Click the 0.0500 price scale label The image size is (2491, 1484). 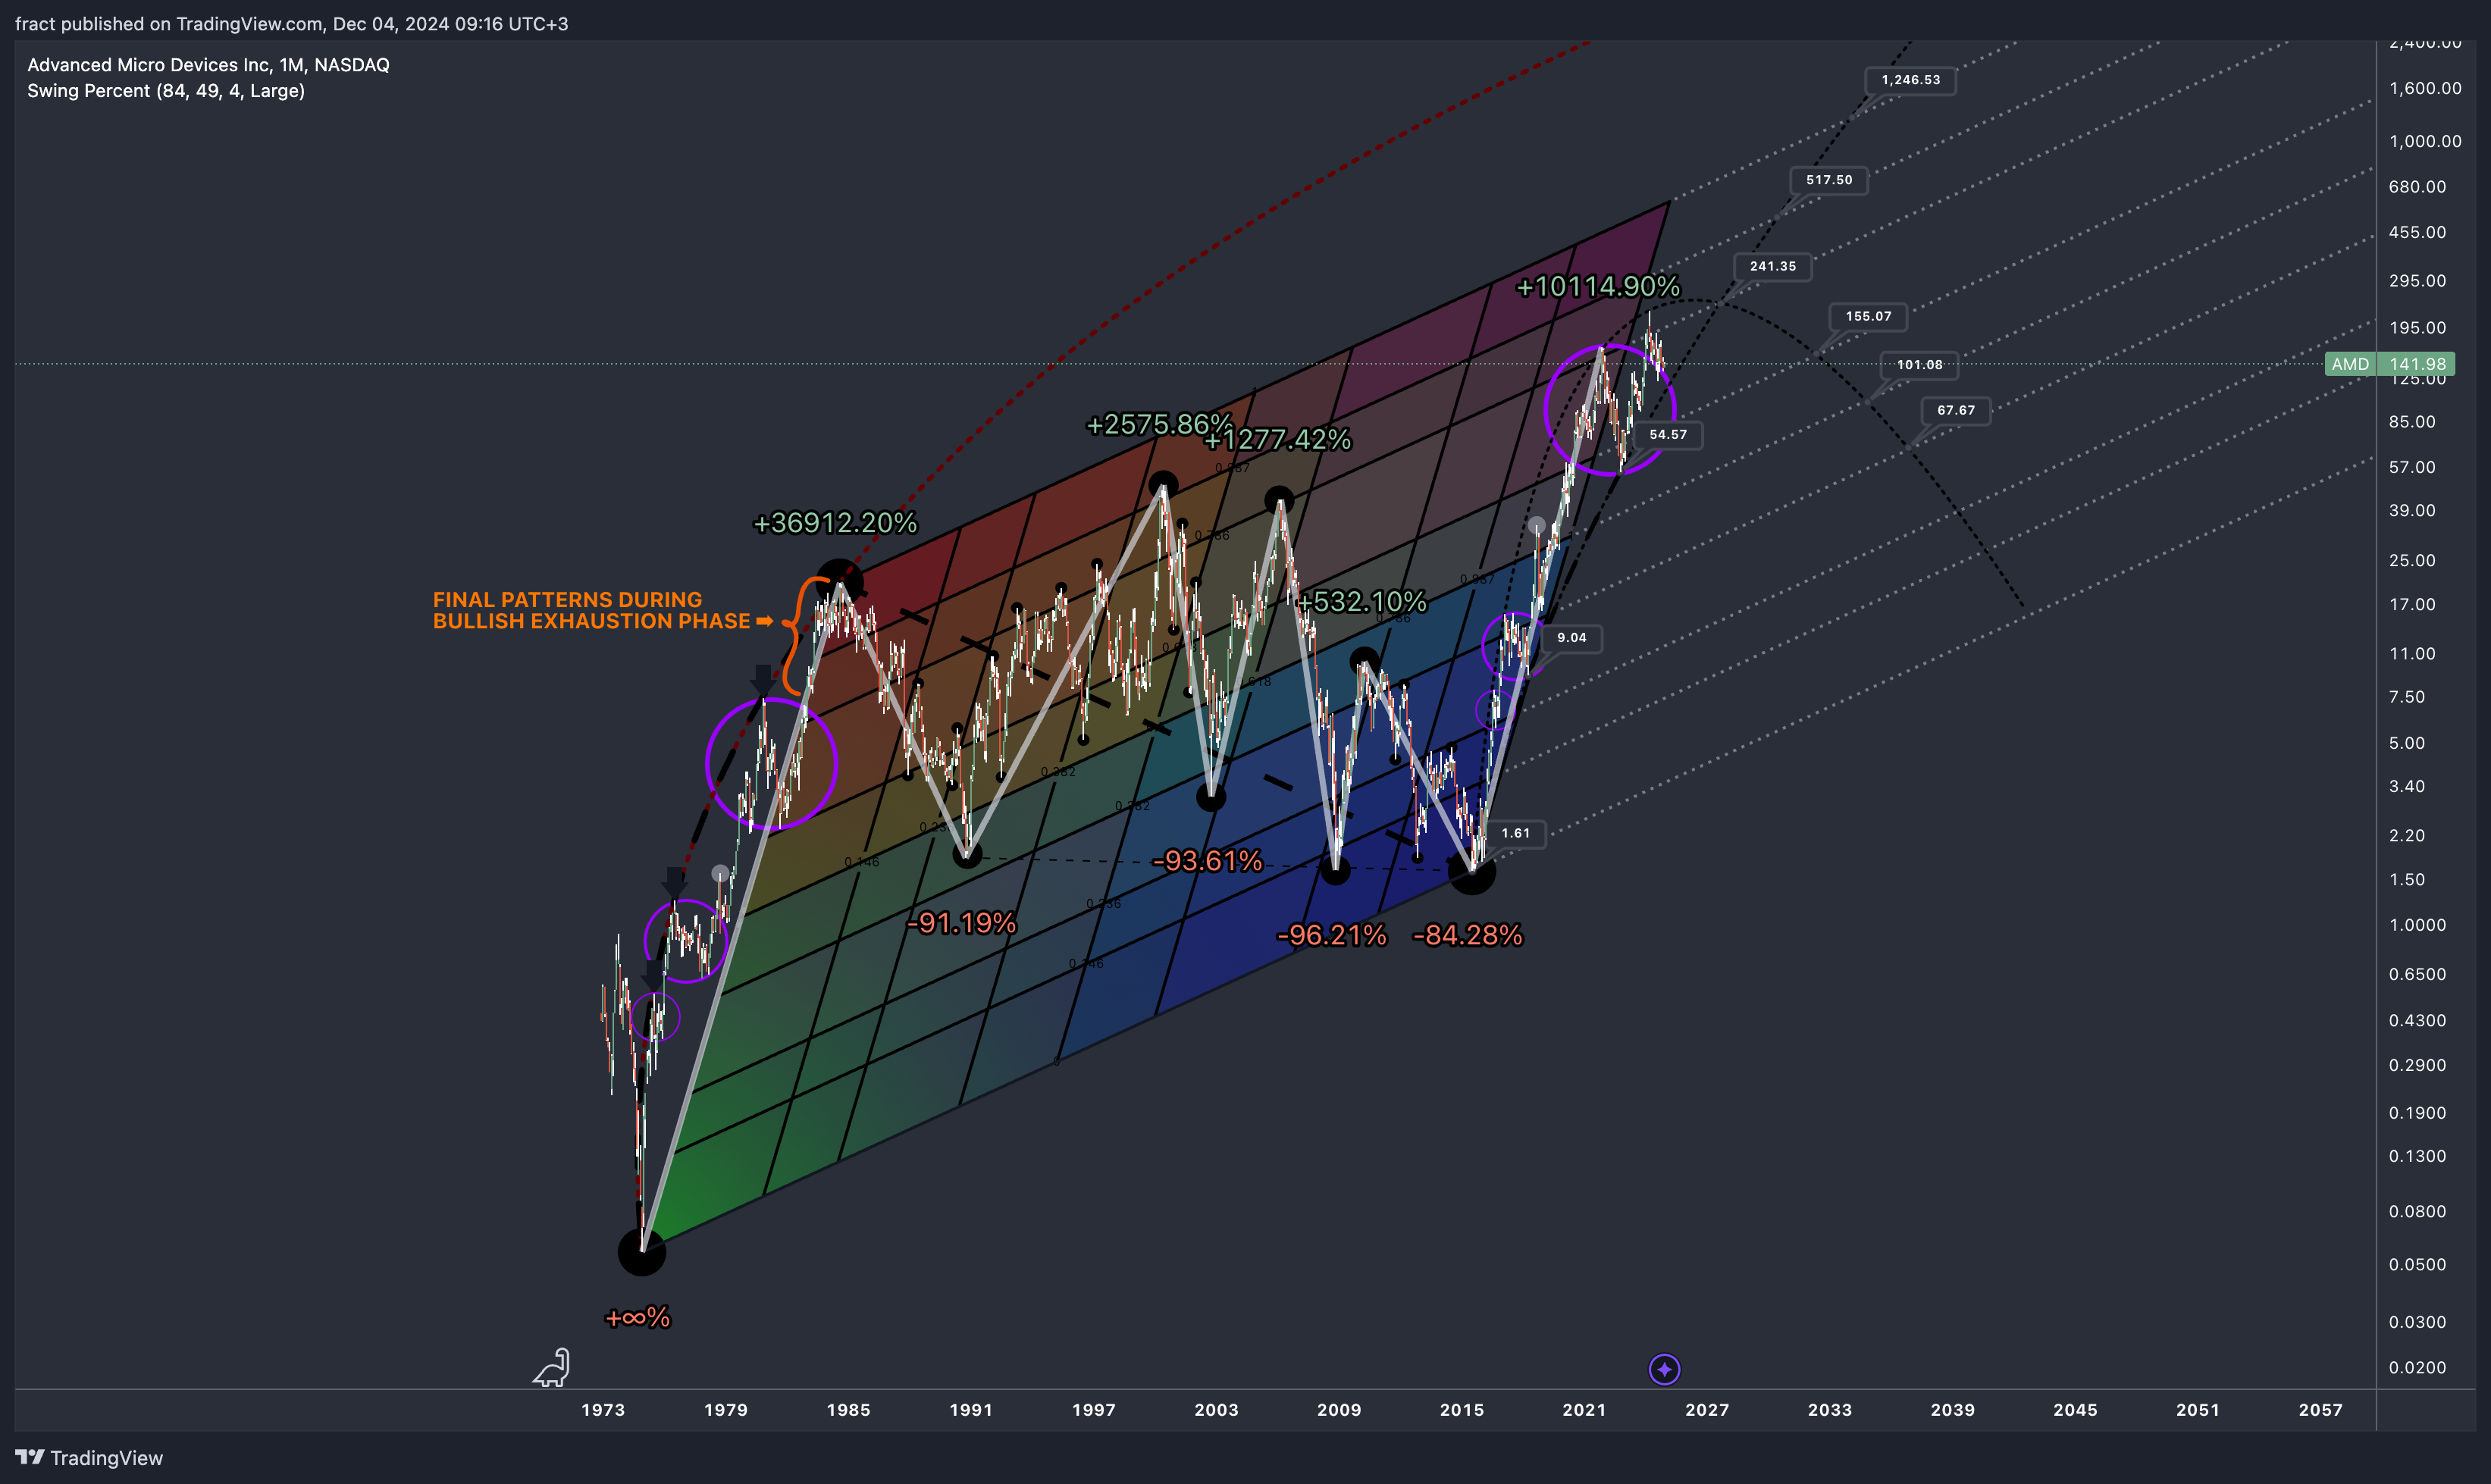2417,1265
